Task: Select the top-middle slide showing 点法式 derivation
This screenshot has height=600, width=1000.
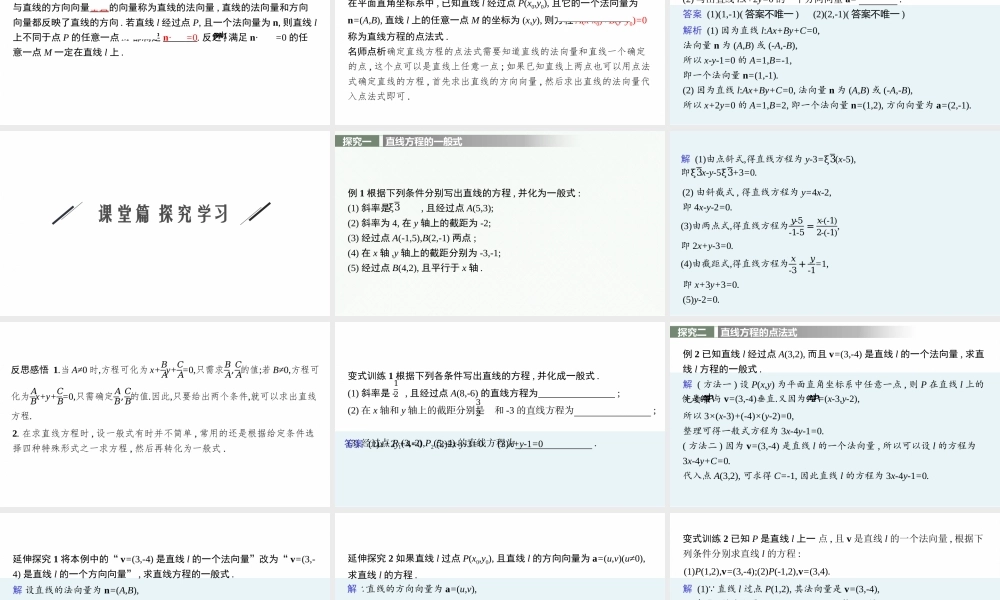Action: pos(500,60)
